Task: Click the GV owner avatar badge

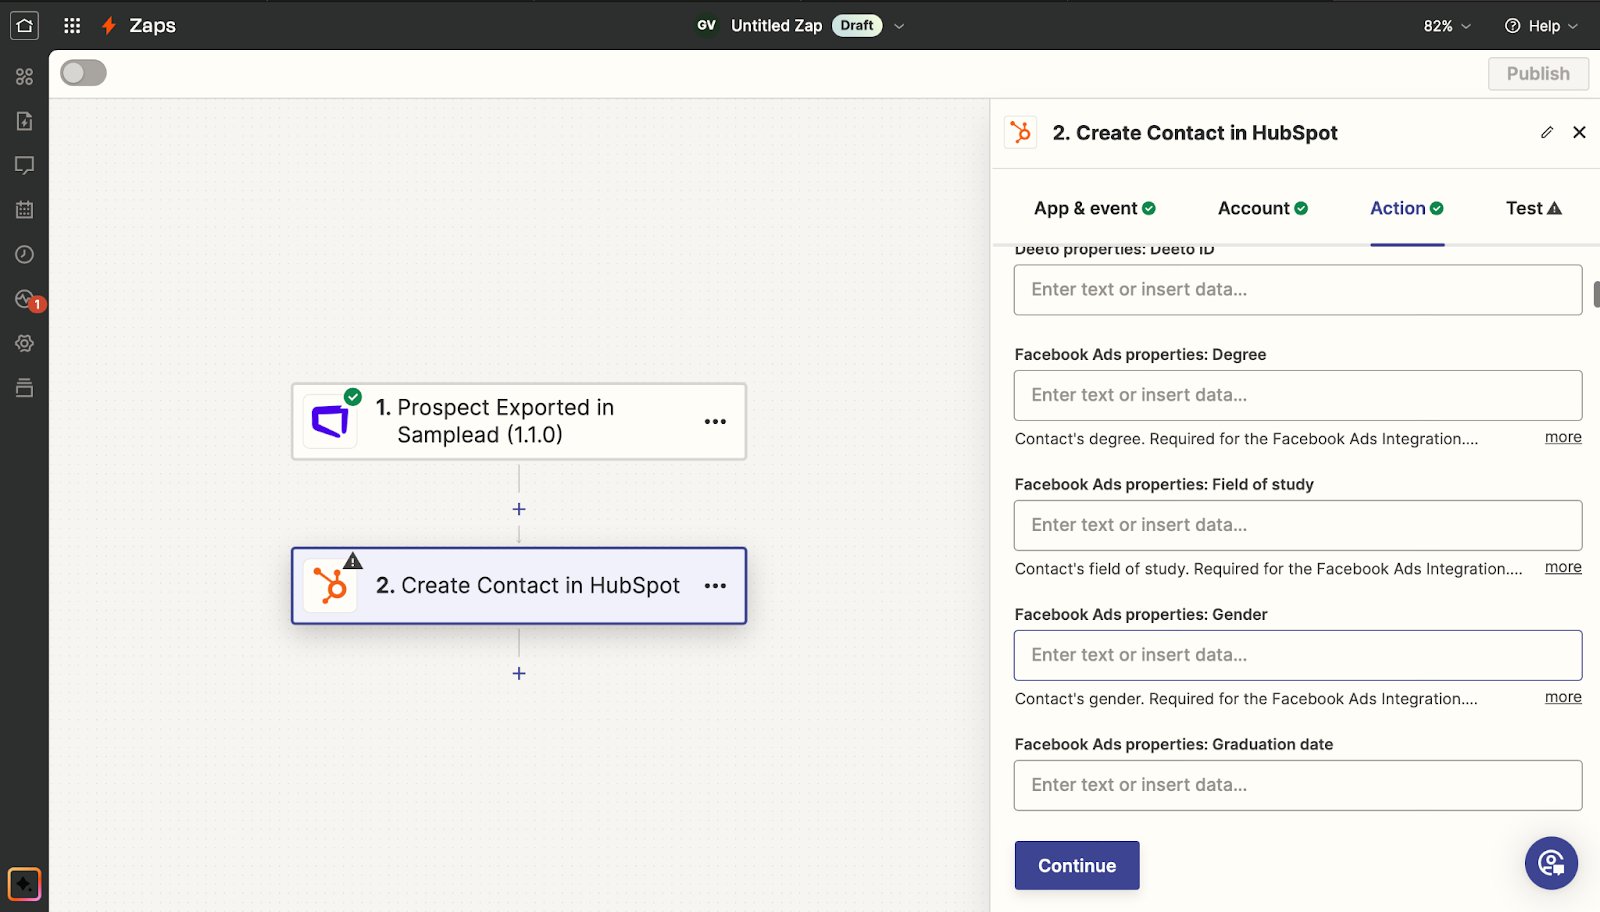Action: click(706, 25)
